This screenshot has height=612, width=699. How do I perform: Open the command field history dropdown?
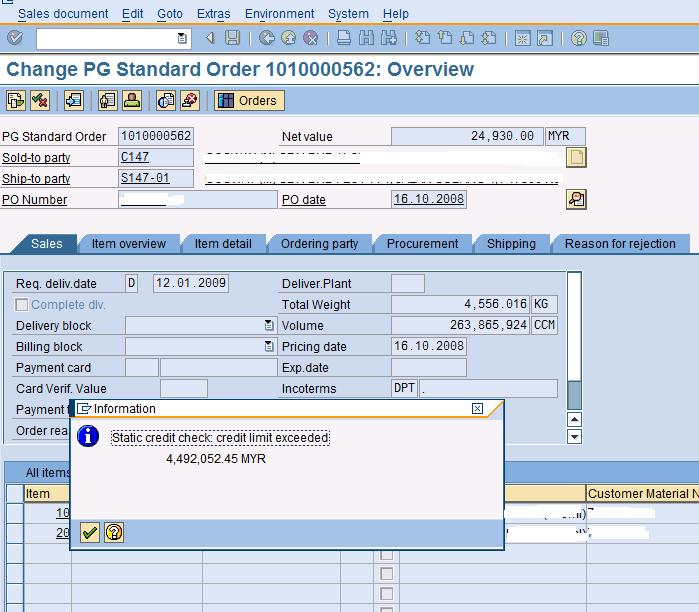[x=182, y=38]
